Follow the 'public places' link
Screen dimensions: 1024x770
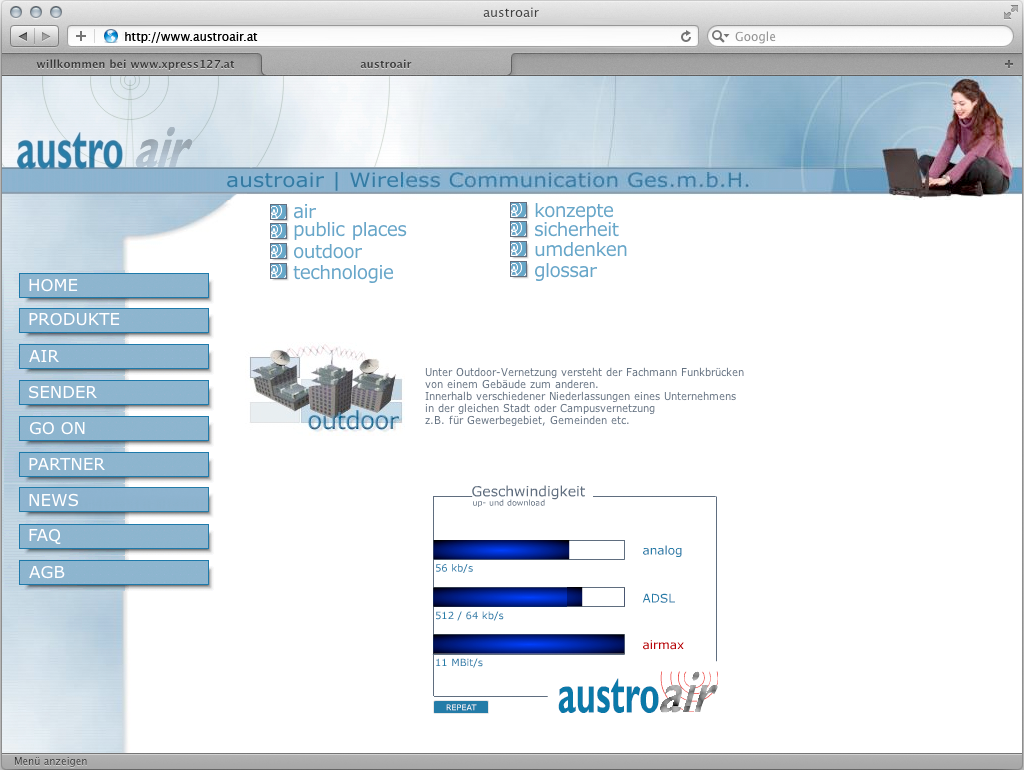349,230
